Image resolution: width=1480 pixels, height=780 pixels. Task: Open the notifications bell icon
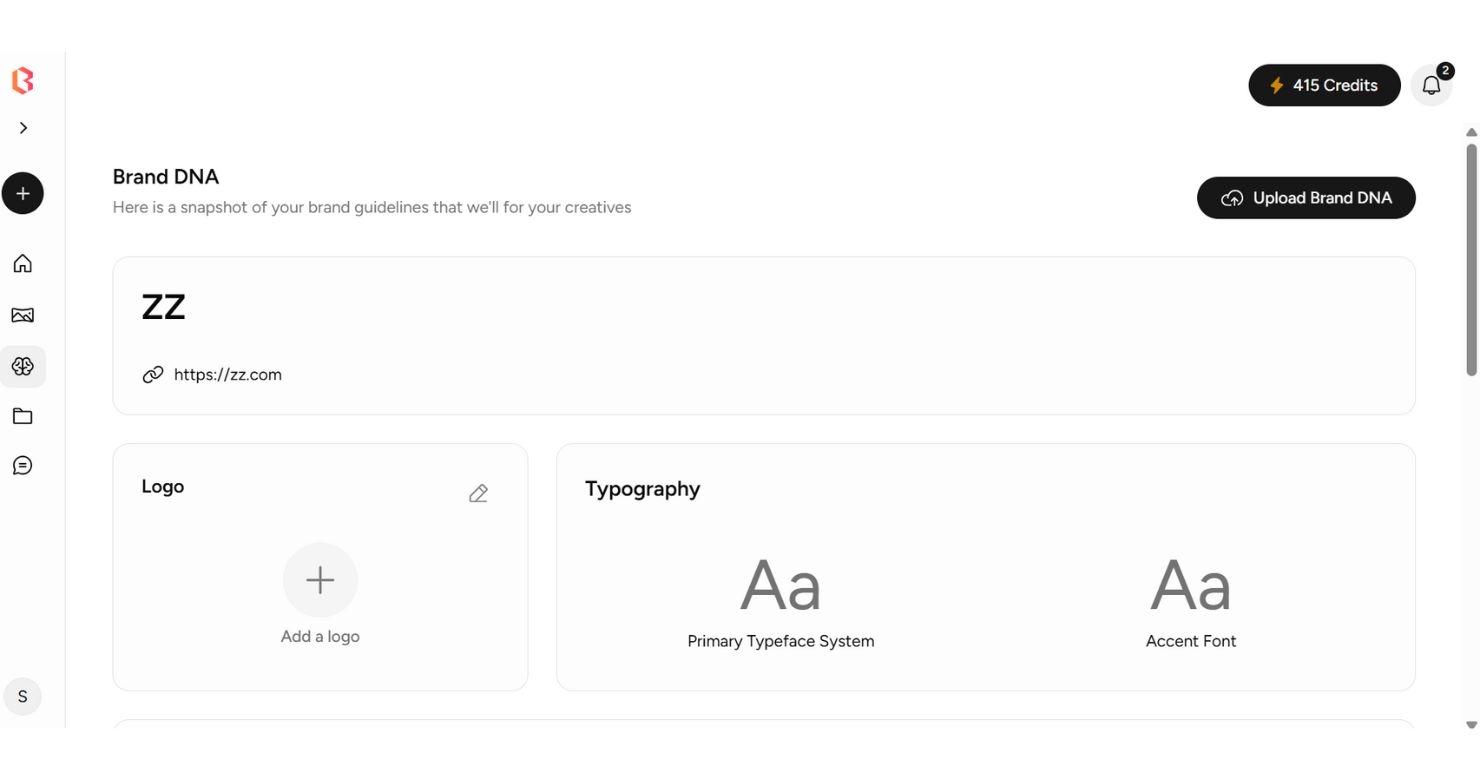[1432, 85]
